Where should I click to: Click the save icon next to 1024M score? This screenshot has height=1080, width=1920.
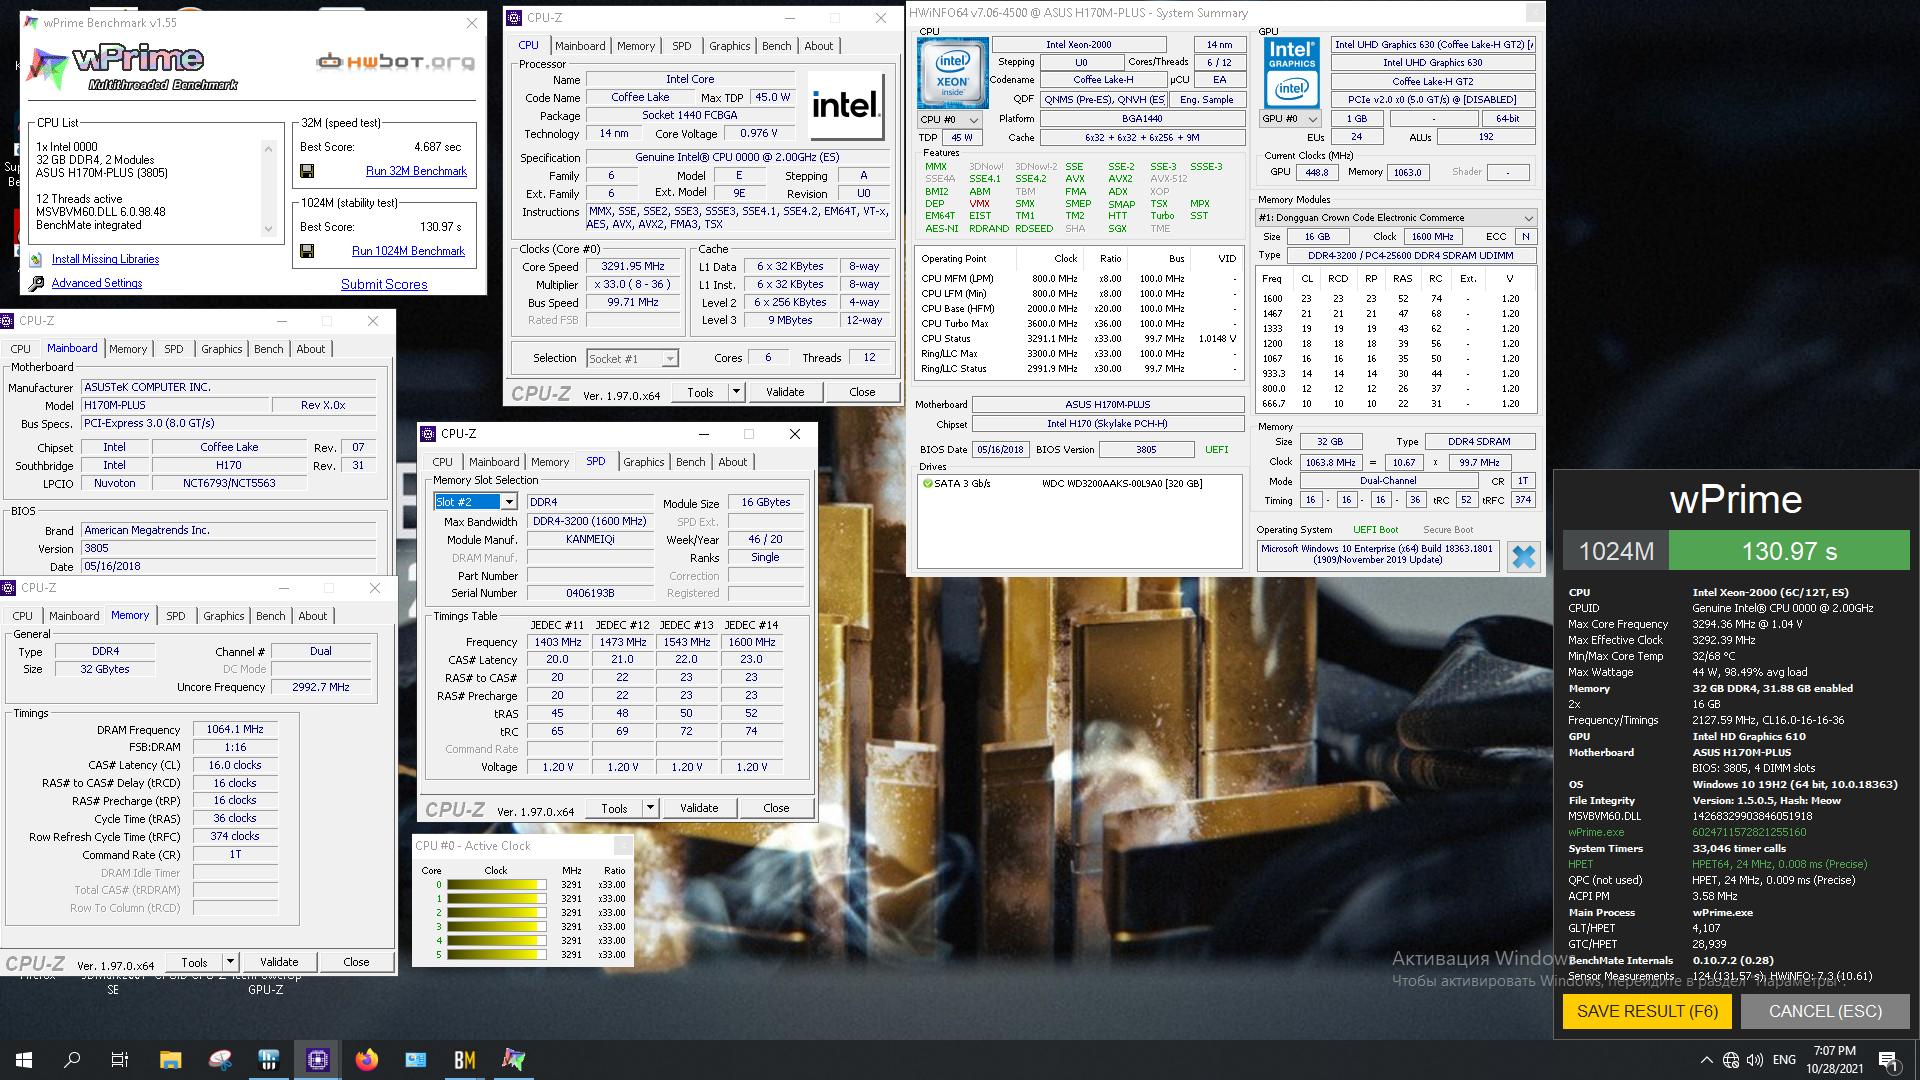pos(307,251)
